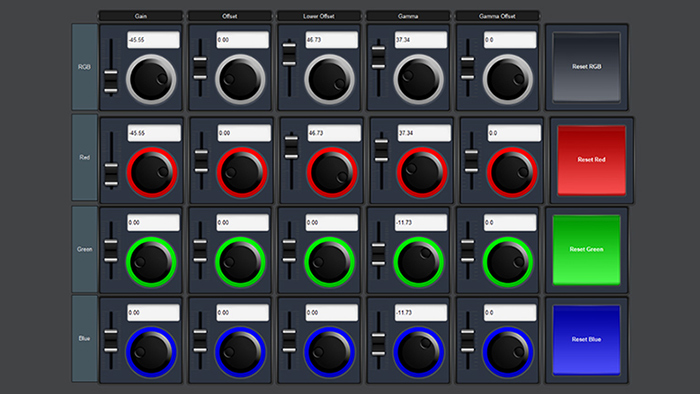Click the RGB Lower Offset slider handle

pos(289,54)
